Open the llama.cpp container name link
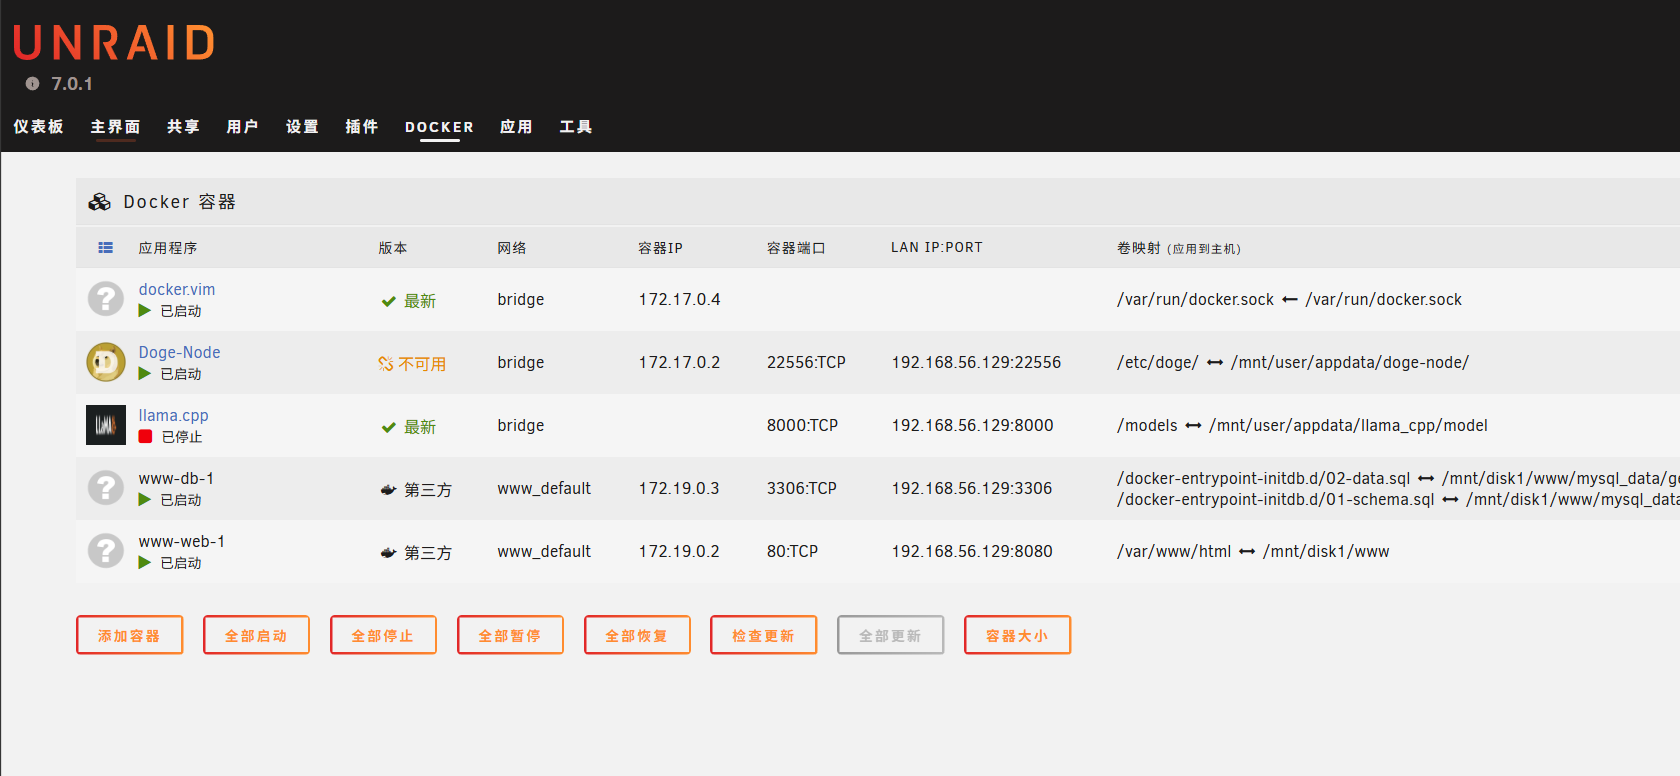This screenshot has width=1680, height=776. pos(173,415)
